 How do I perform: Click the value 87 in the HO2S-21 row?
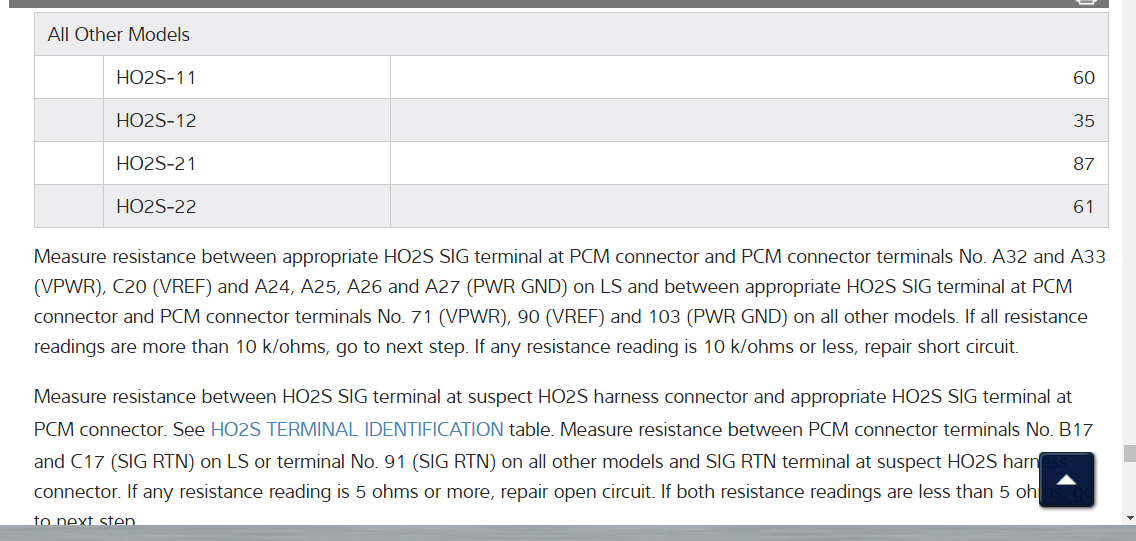point(1084,164)
